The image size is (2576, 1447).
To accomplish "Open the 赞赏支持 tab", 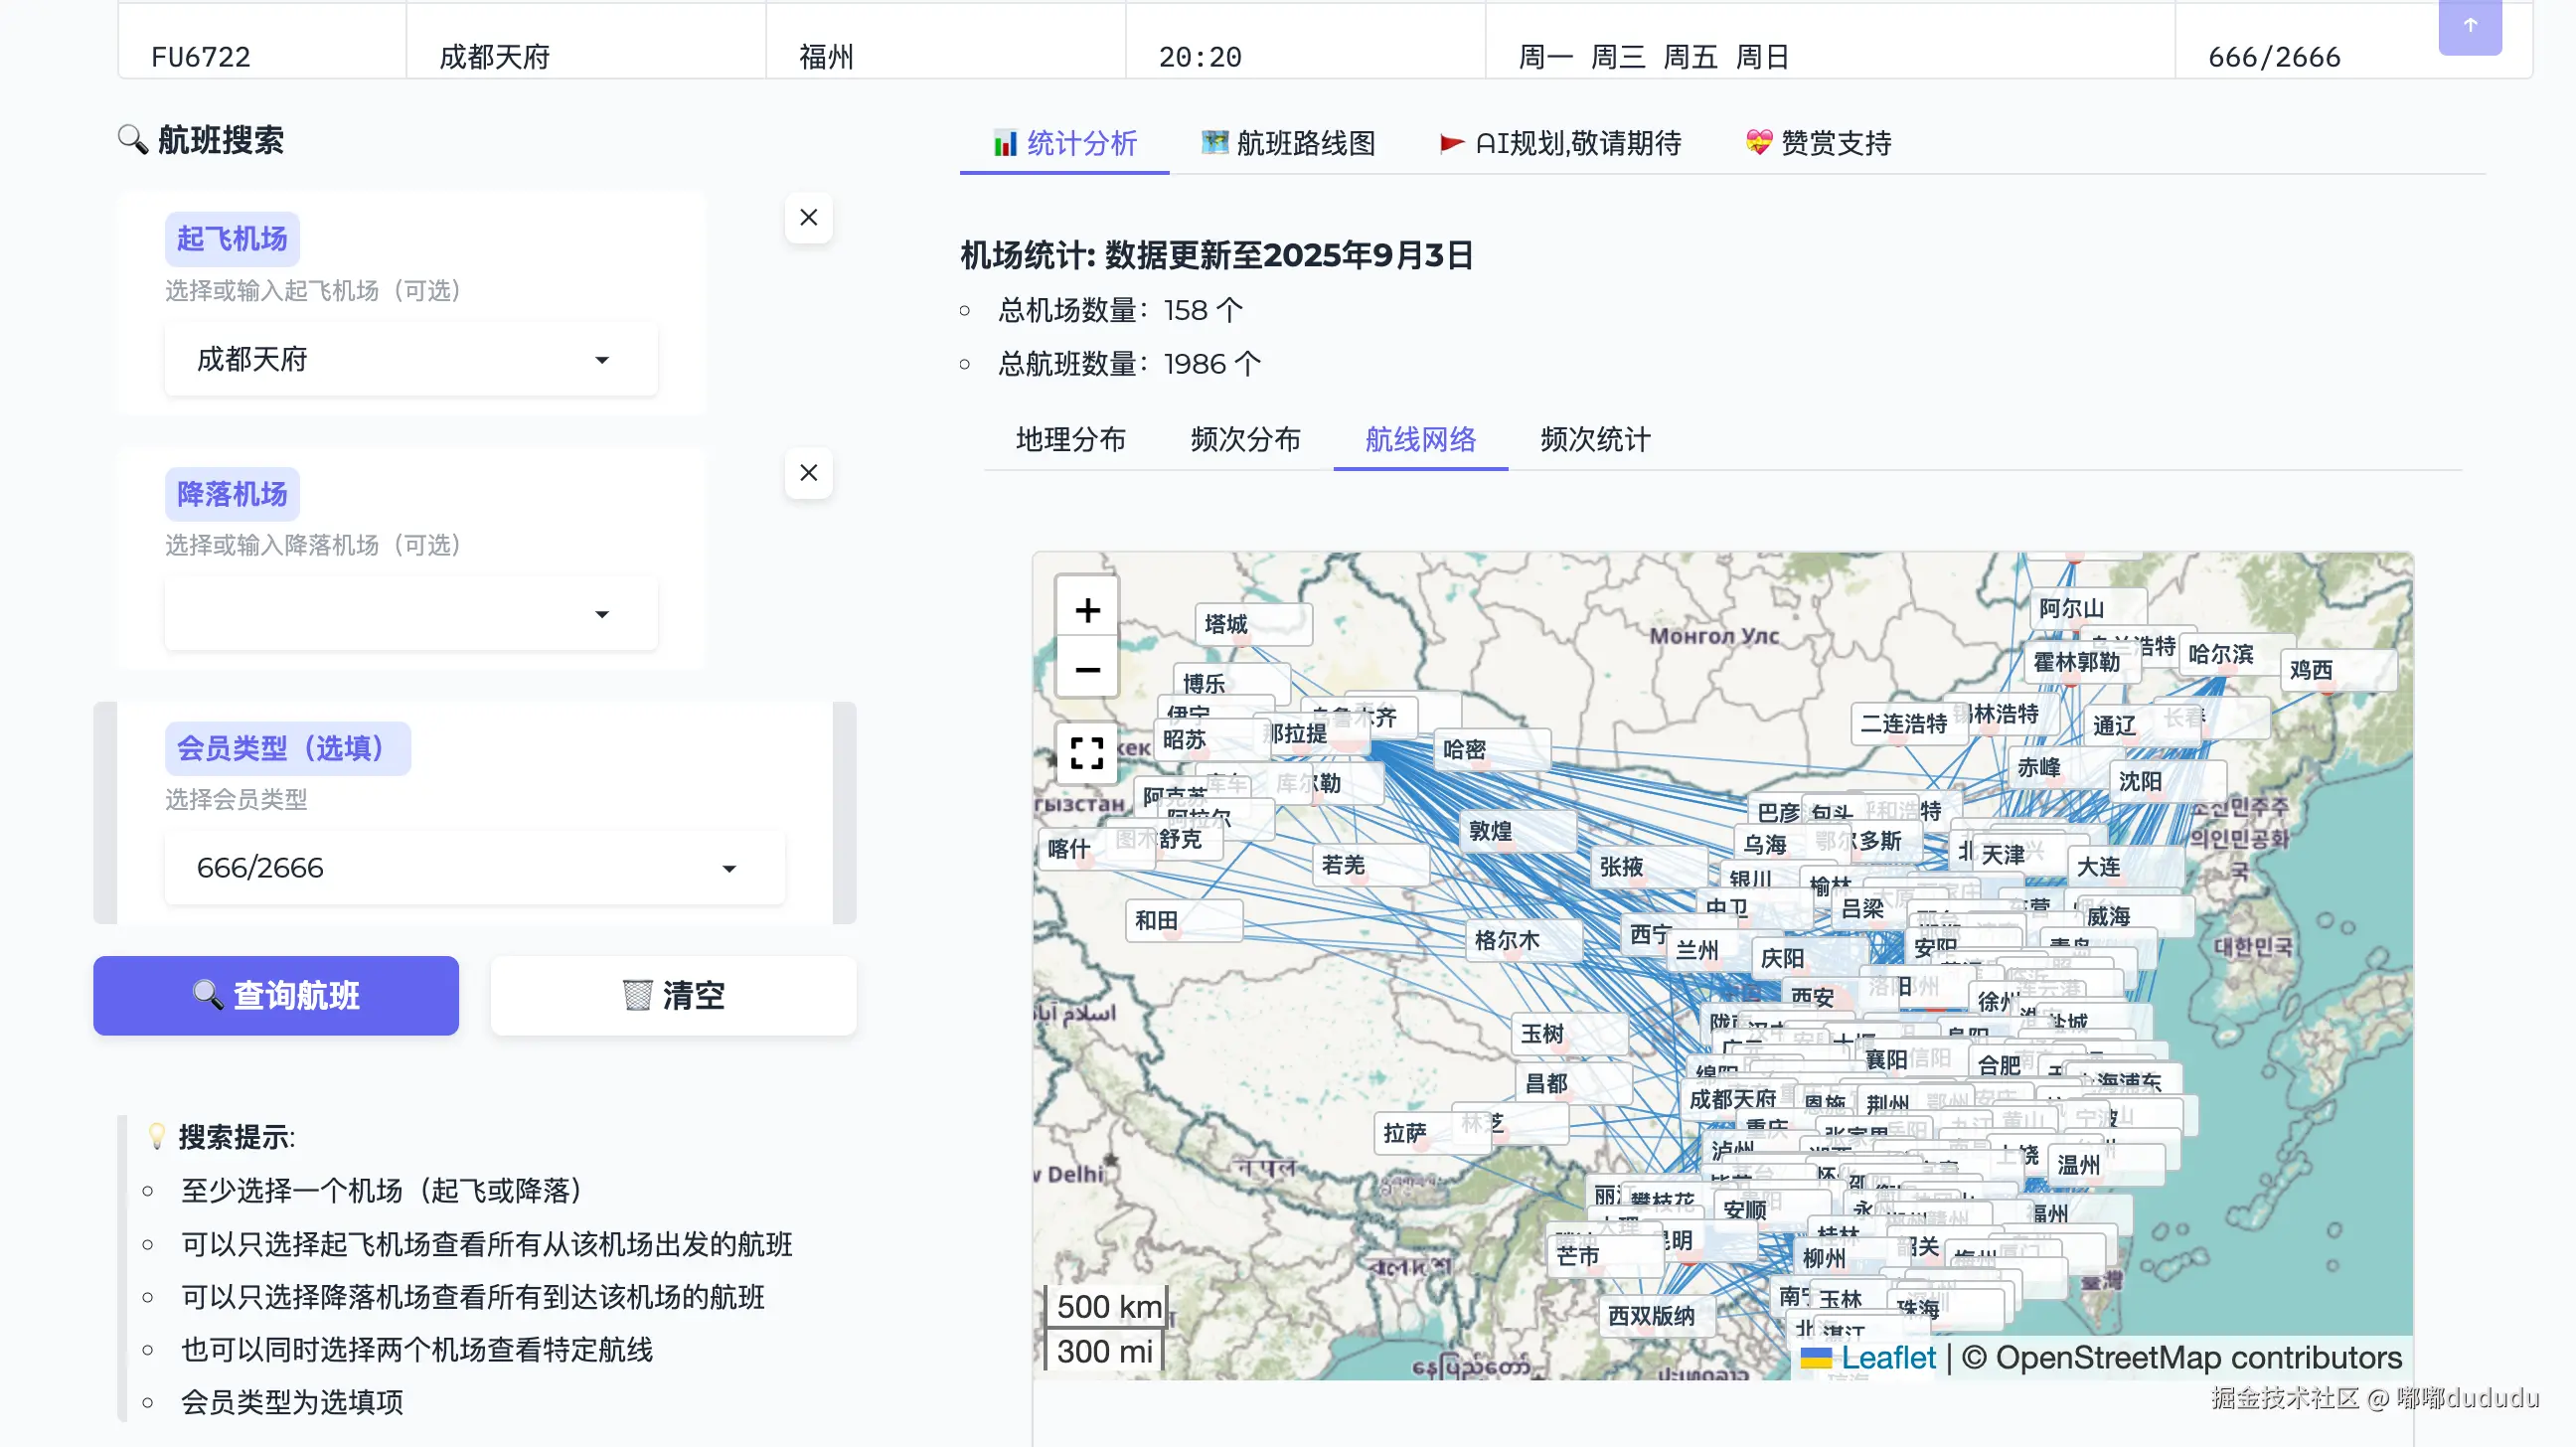I will point(1818,143).
